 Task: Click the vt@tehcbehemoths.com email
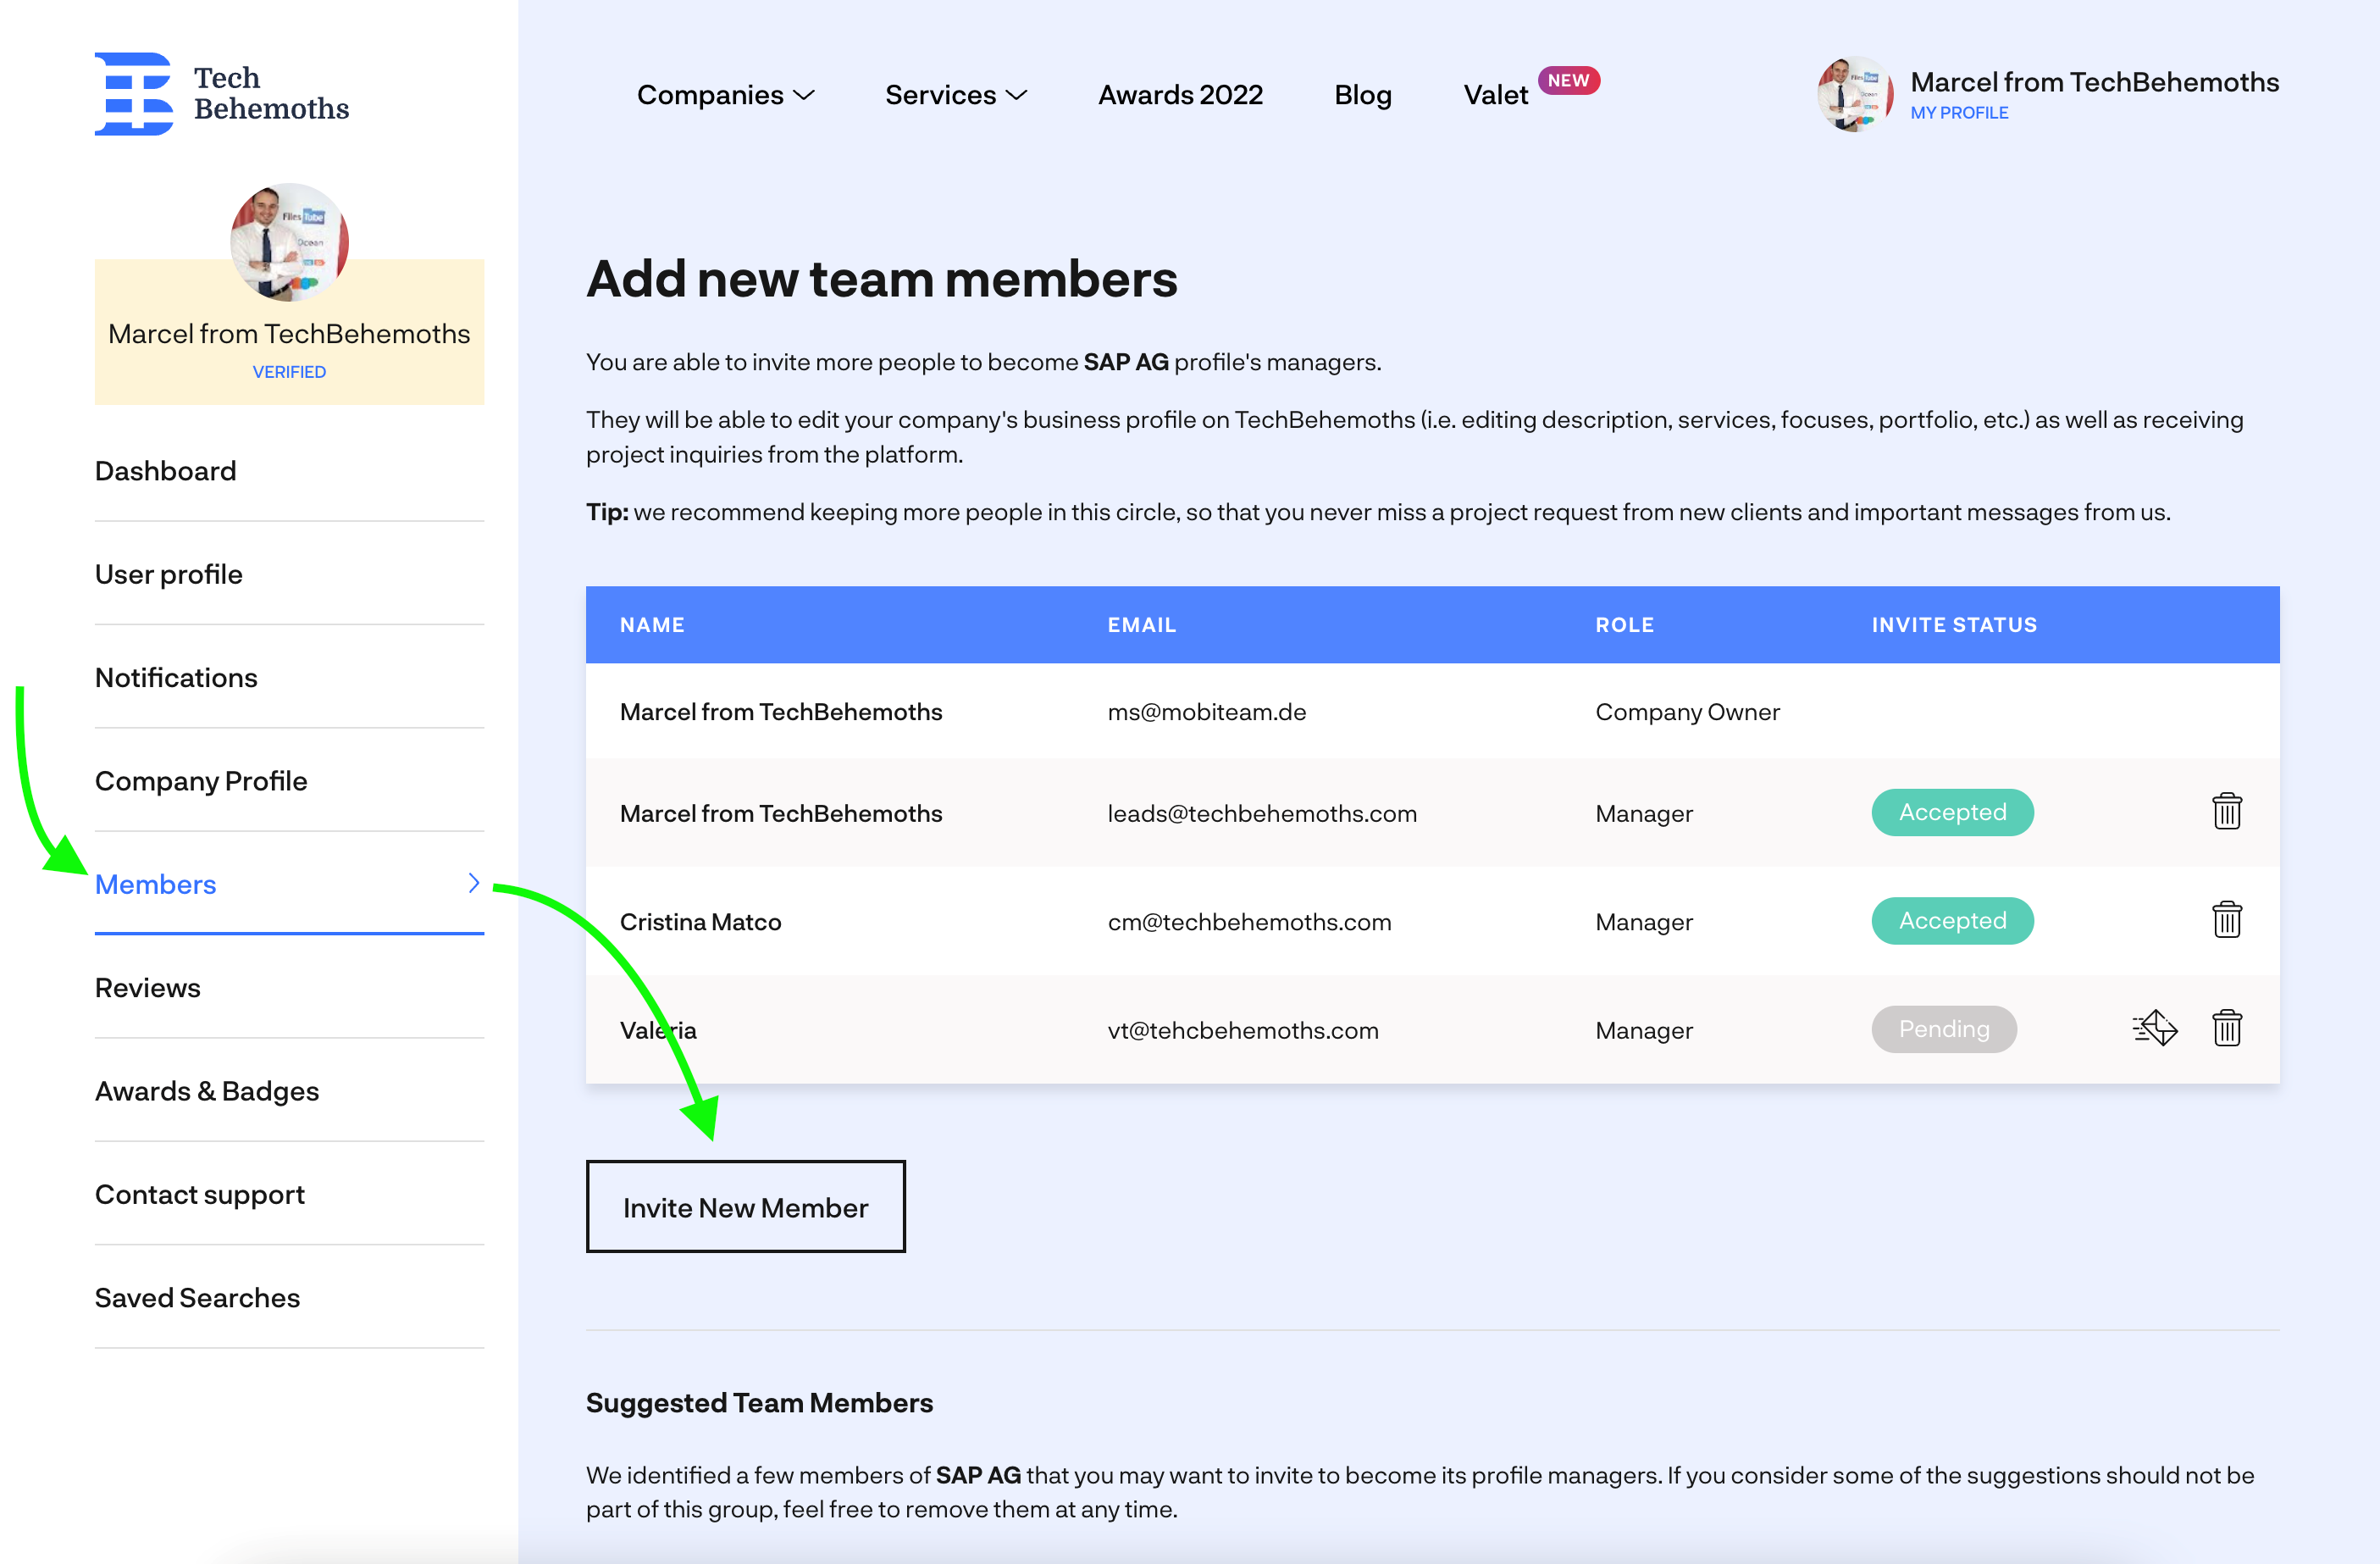[x=1243, y=1030]
